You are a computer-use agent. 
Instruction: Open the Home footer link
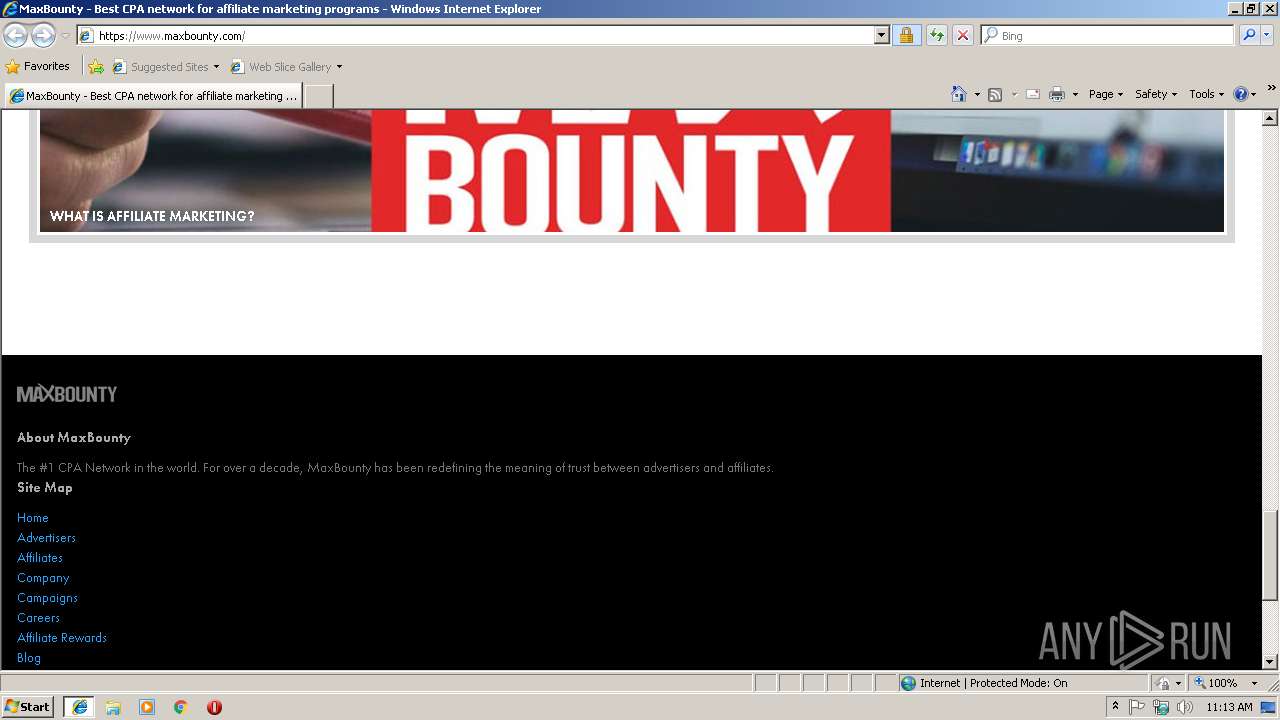33,518
